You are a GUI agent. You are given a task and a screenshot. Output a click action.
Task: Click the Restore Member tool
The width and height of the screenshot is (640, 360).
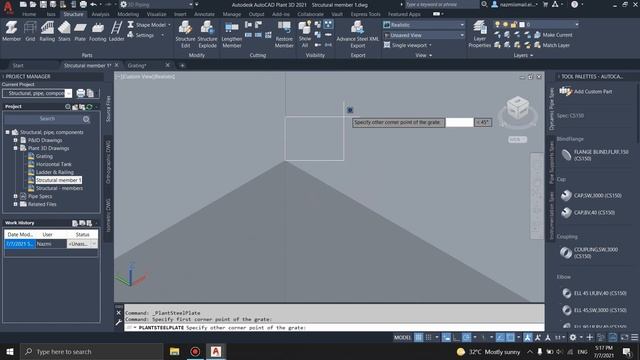click(x=284, y=34)
